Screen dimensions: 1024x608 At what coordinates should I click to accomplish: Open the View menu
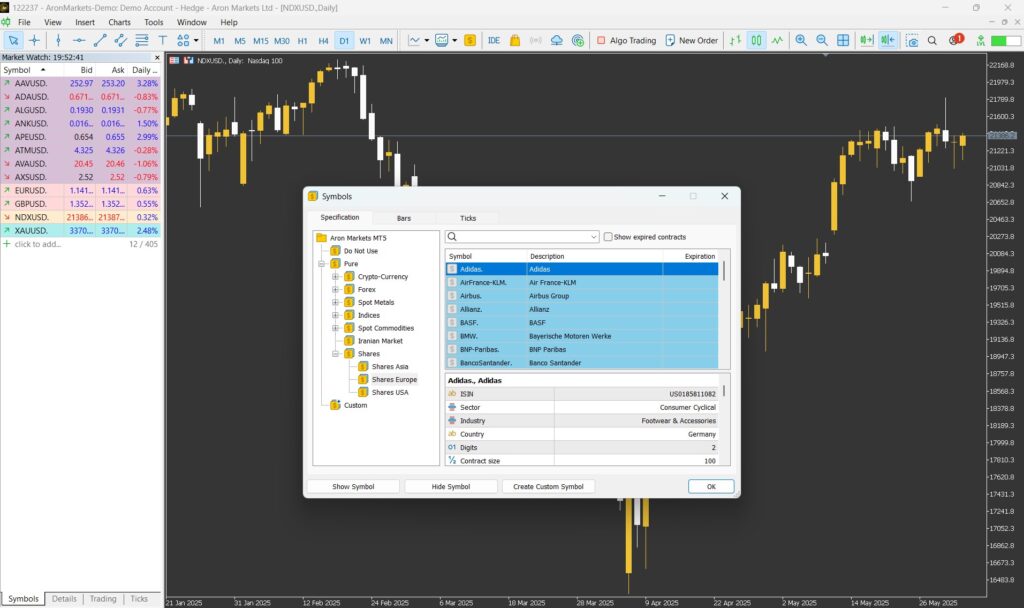pyautogui.click(x=53, y=22)
